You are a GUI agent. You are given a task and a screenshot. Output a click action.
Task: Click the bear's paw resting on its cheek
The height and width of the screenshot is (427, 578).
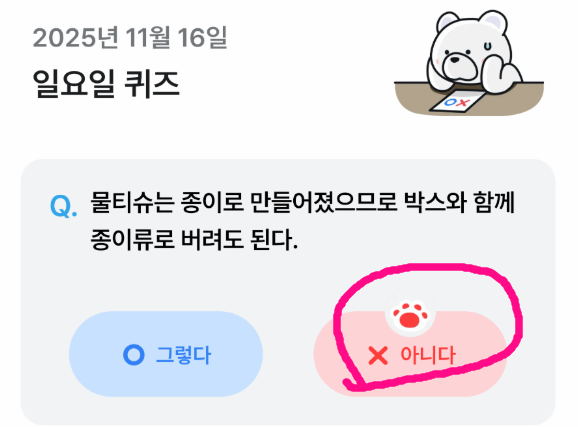click(507, 70)
